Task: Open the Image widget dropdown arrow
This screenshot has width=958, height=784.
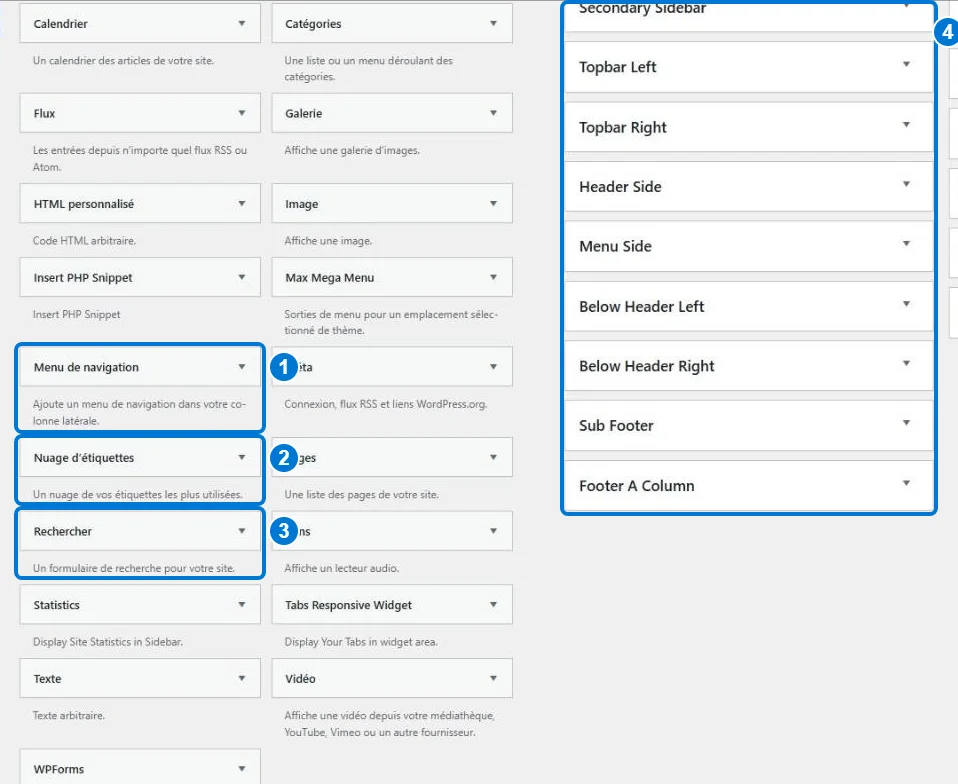Action: tap(493, 203)
